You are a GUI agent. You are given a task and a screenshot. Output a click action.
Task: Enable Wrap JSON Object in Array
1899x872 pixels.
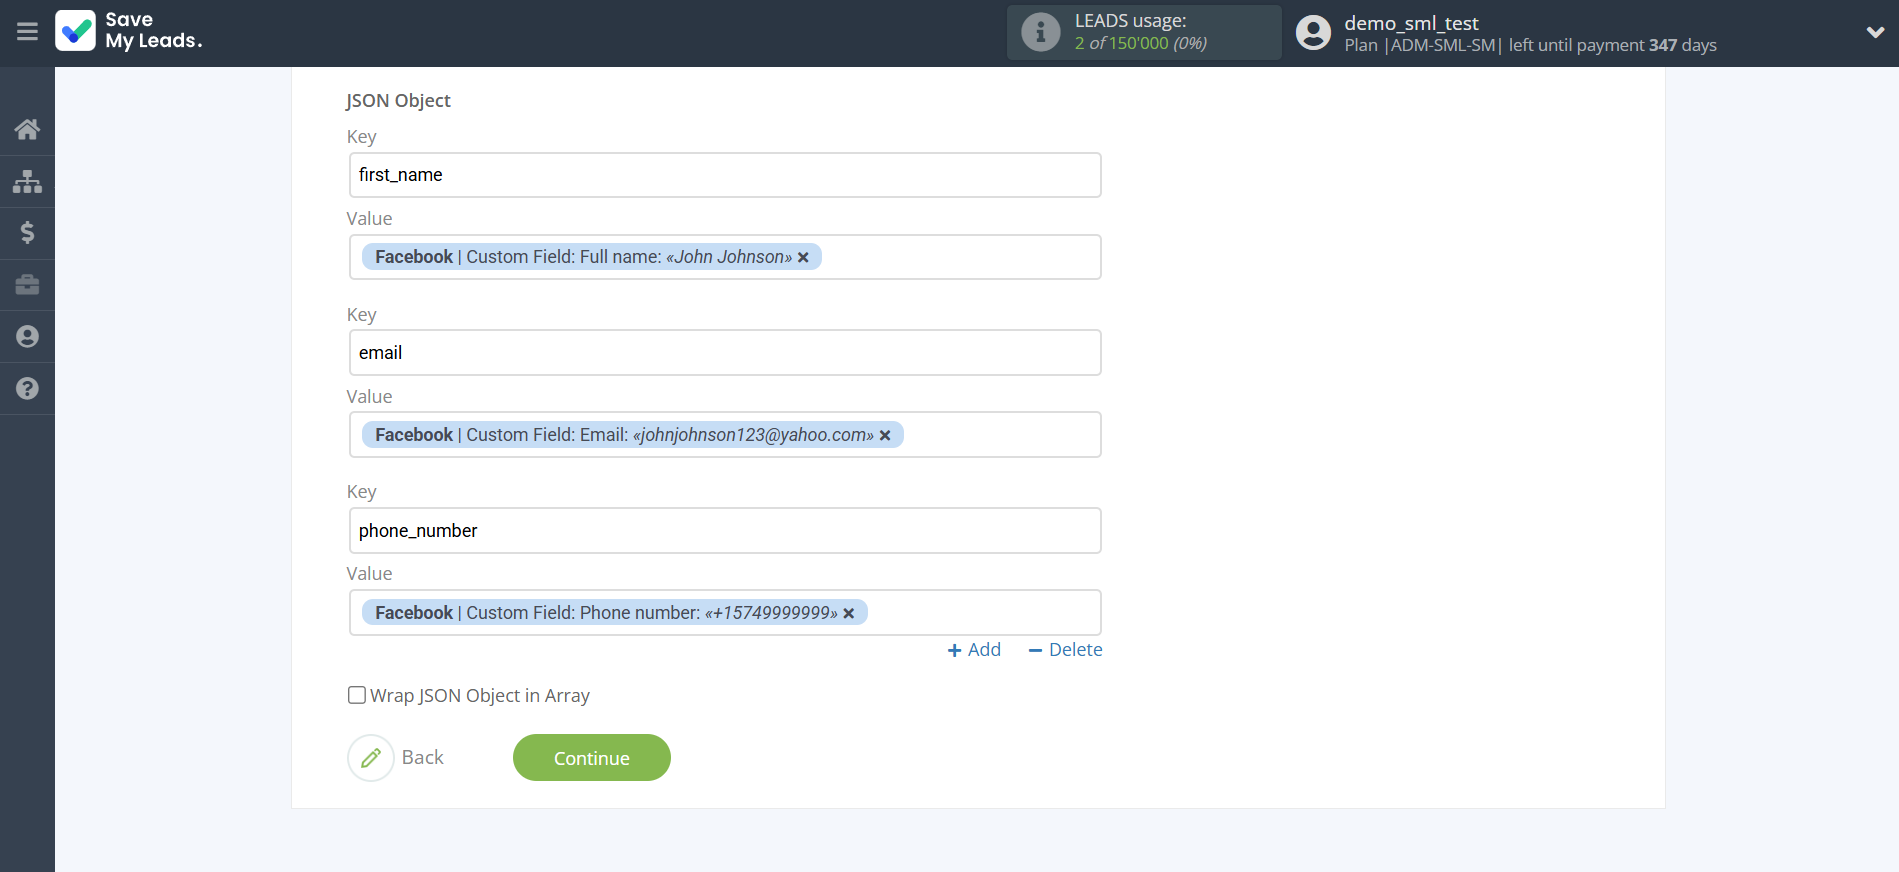(357, 695)
